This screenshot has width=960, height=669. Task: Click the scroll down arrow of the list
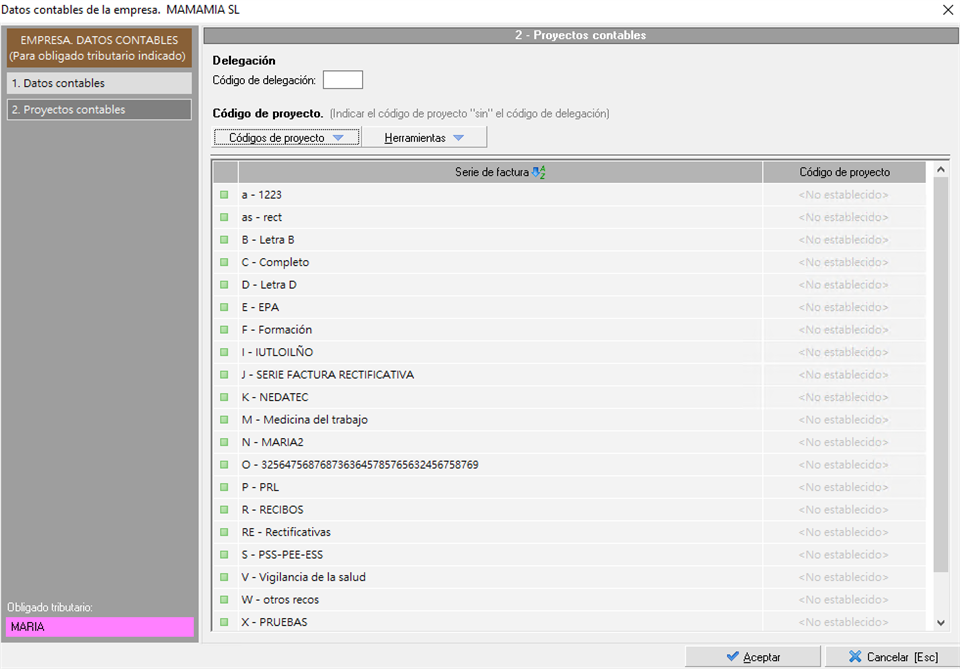(941, 622)
